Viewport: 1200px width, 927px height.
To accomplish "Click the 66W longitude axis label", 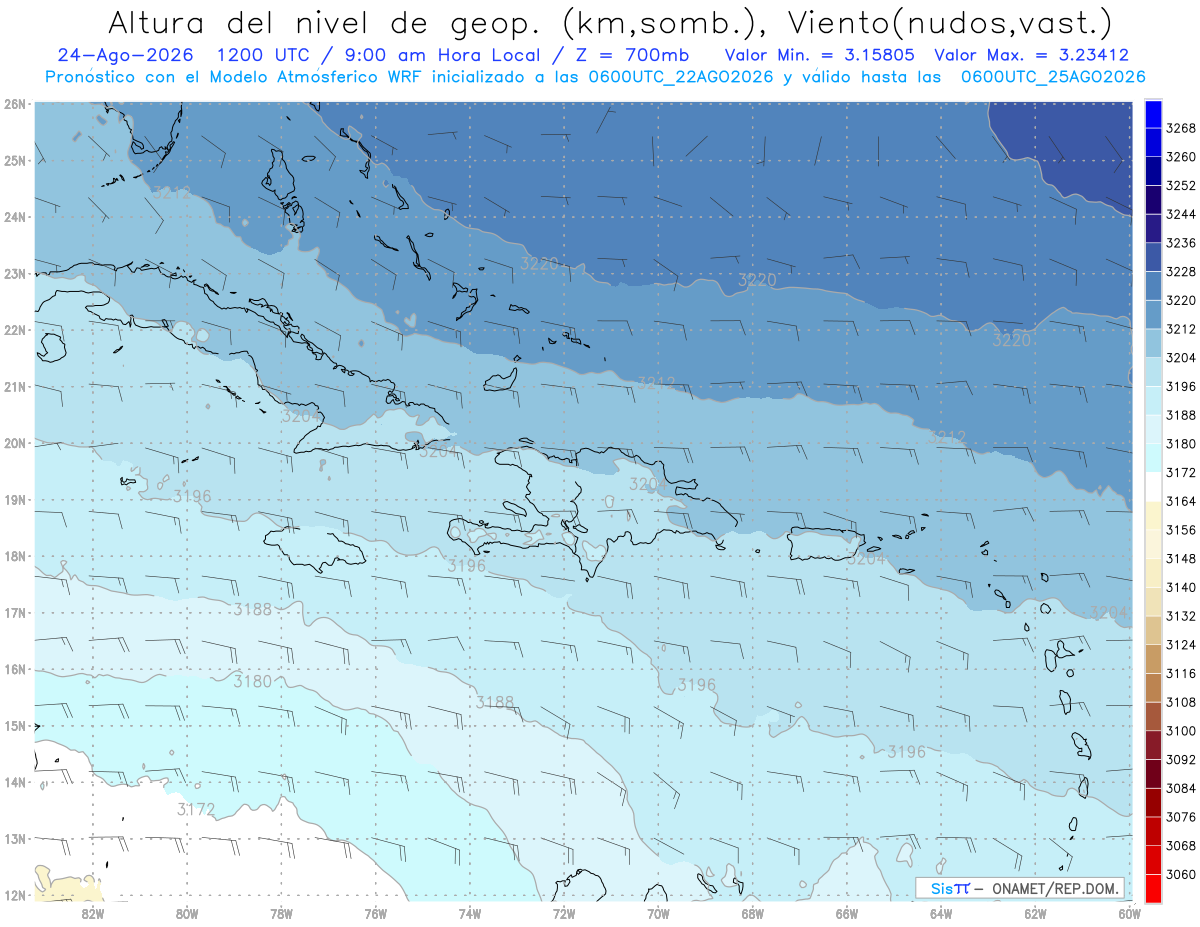I will (x=847, y=913).
